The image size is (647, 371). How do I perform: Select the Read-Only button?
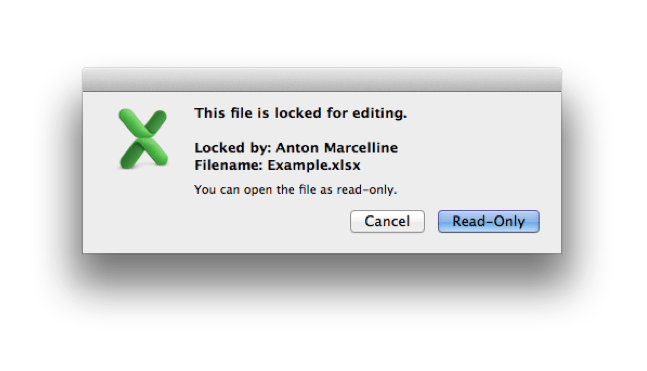coord(489,221)
